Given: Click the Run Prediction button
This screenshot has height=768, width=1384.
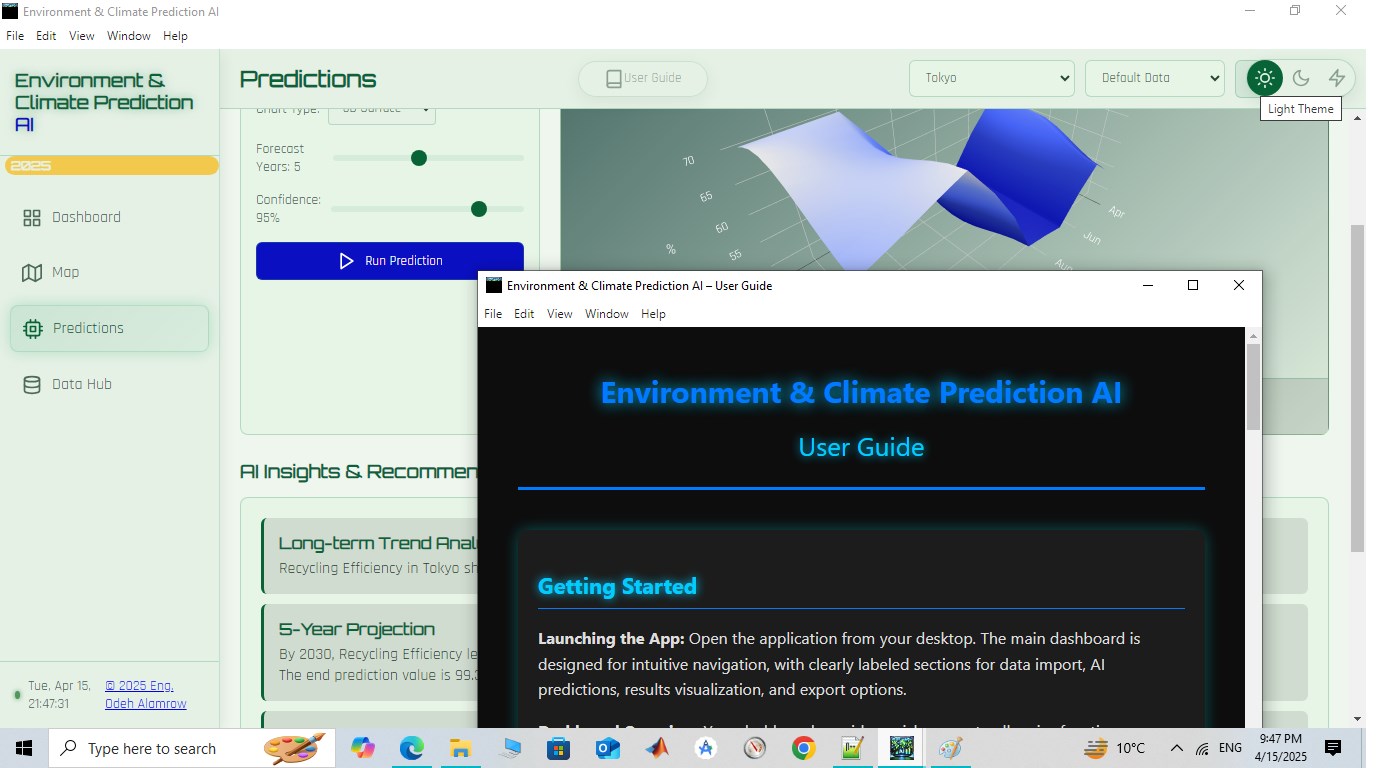Looking at the screenshot, I should [x=390, y=261].
